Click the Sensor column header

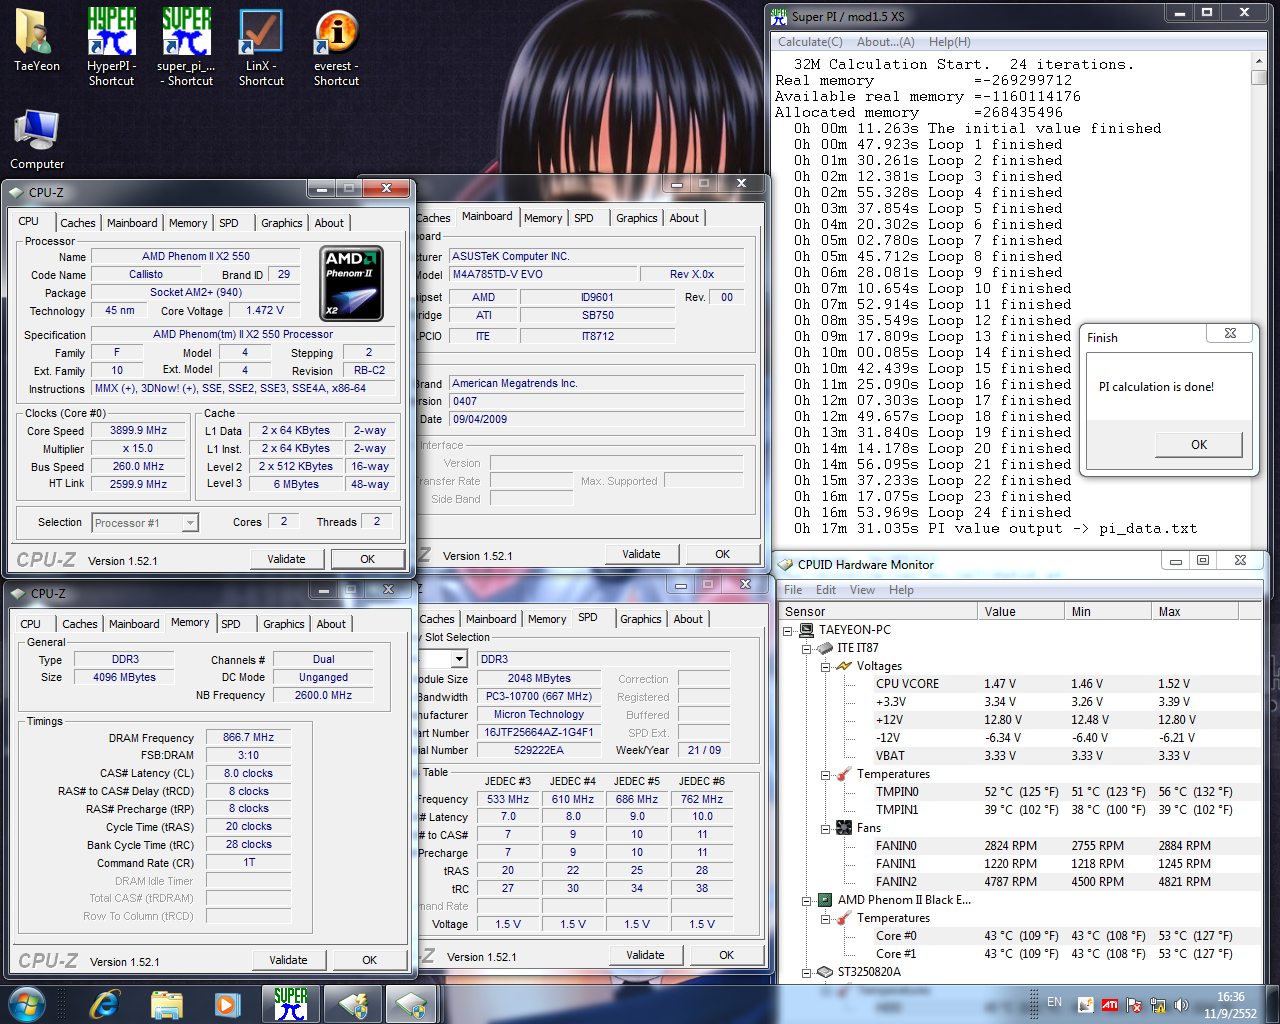point(878,612)
